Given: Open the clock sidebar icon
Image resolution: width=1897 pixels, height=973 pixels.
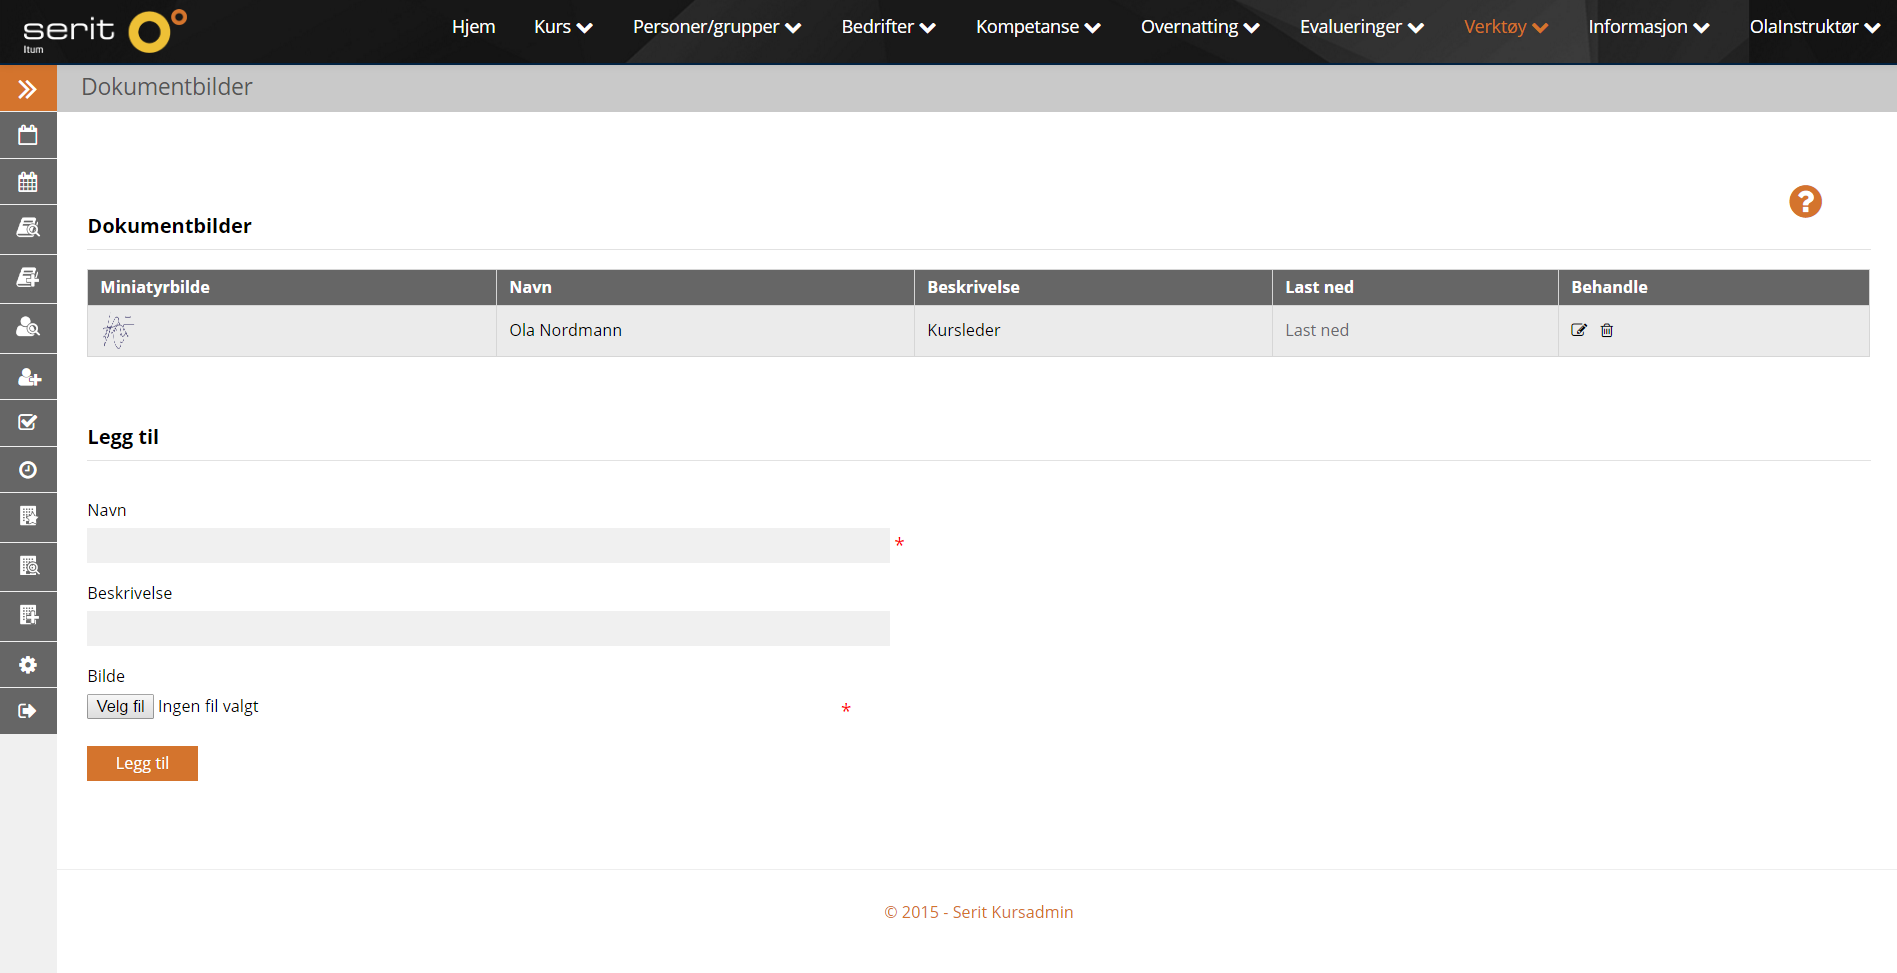Looking at the screenshot, I should coord(28,469).
